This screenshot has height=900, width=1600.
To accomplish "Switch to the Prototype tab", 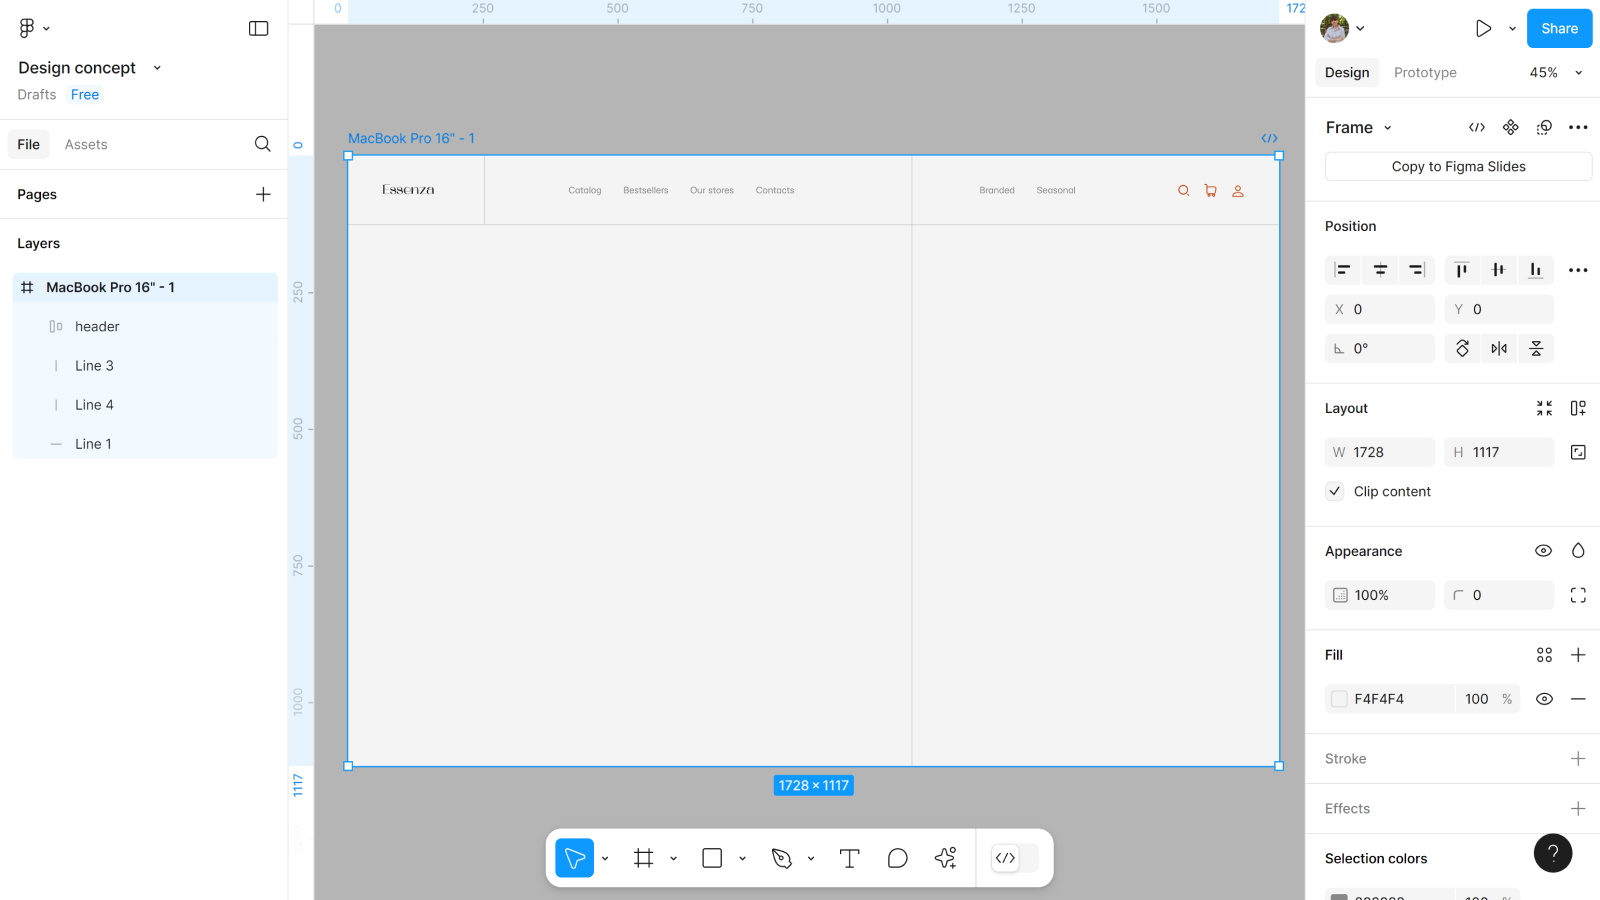I will point(1425,72).
